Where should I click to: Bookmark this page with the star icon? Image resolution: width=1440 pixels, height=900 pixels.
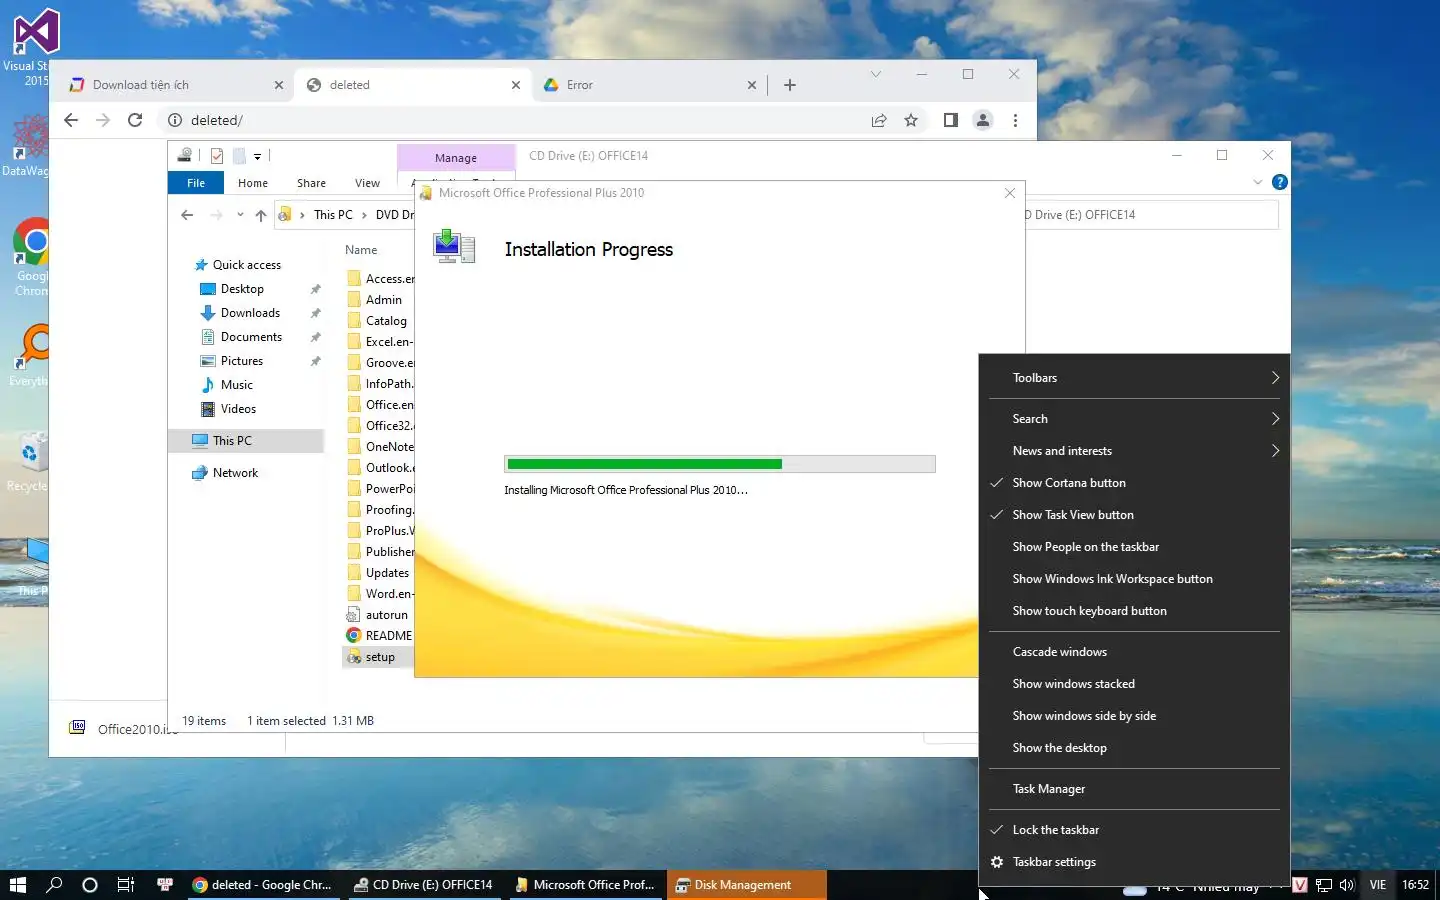[911, 120]
